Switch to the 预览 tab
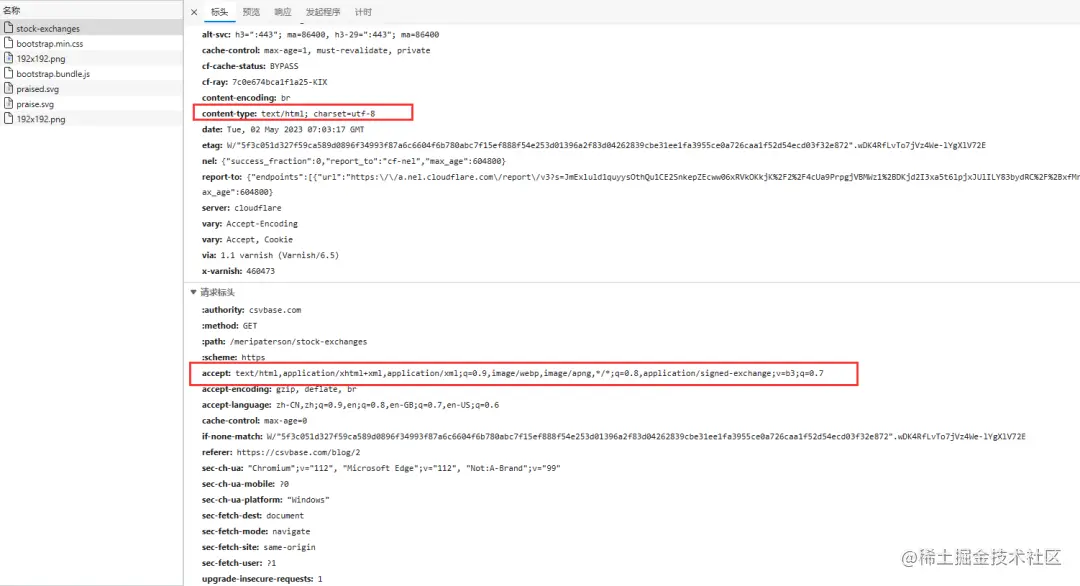This screenshot has height=586, width=1080. [x=251, y=12]
